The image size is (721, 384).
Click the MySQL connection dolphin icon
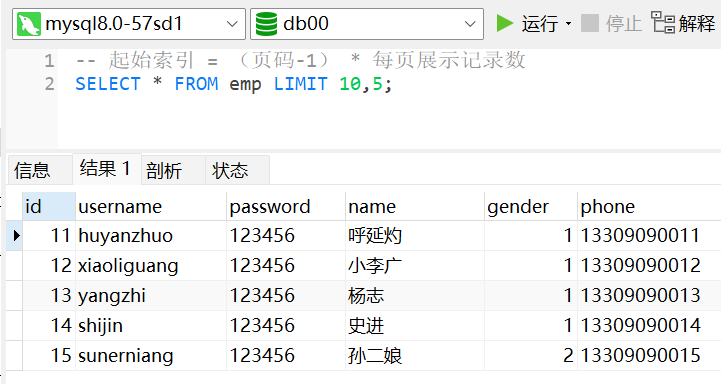tap(29, 24)
